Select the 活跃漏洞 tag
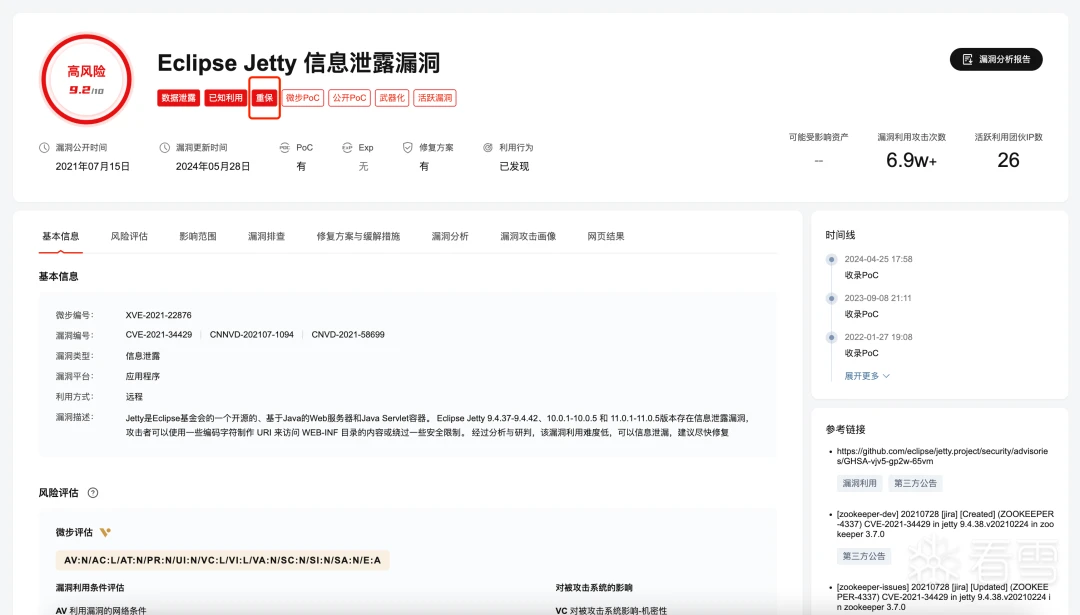Image resolution: width=1080 pixels, height=615 pixels. click(435, 98)
